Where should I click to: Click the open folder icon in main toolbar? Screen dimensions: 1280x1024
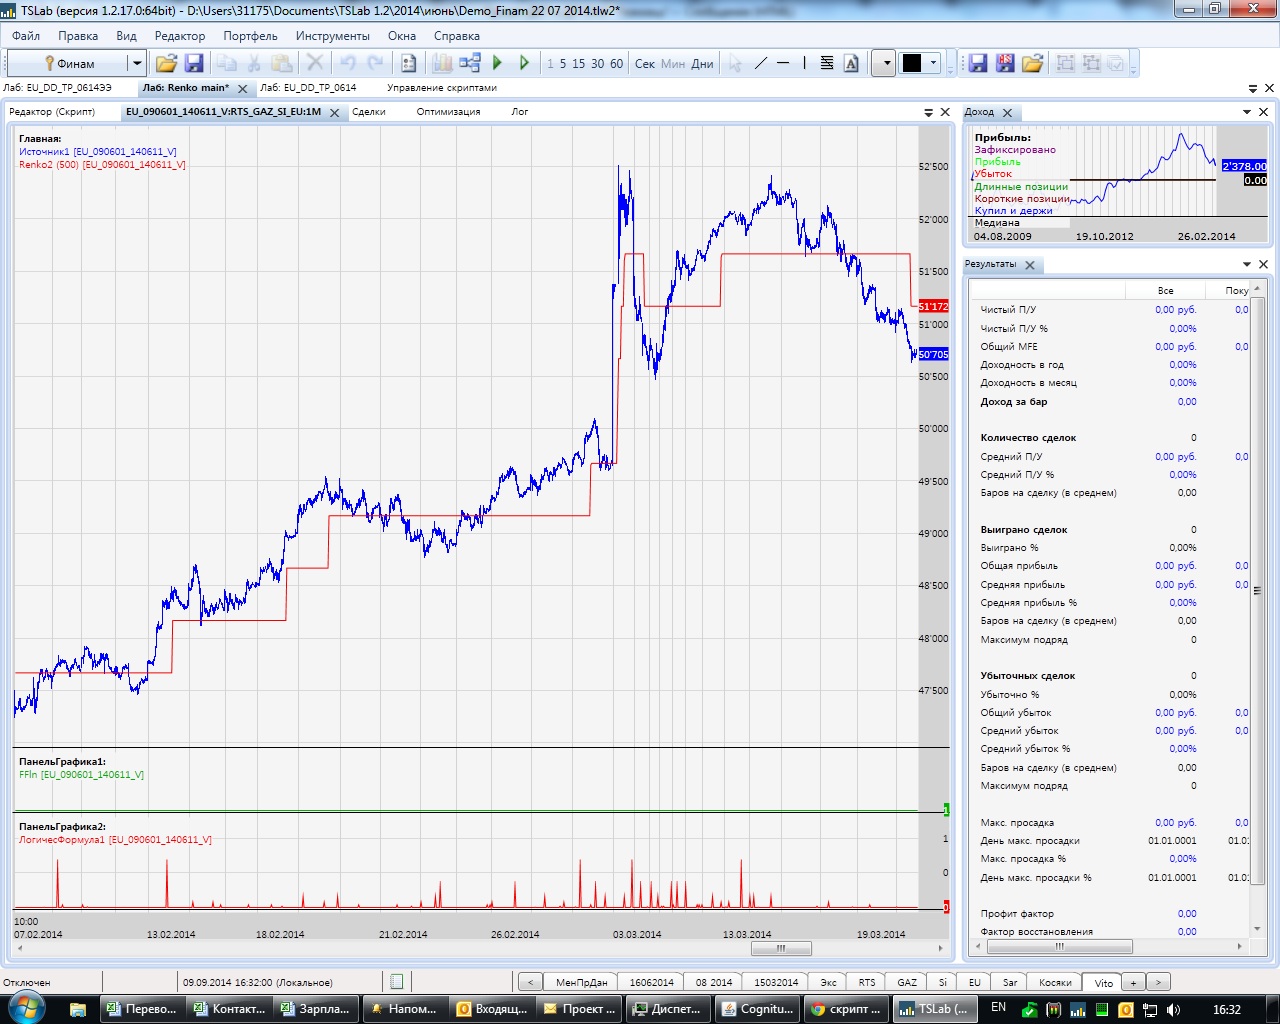point(166,63)
